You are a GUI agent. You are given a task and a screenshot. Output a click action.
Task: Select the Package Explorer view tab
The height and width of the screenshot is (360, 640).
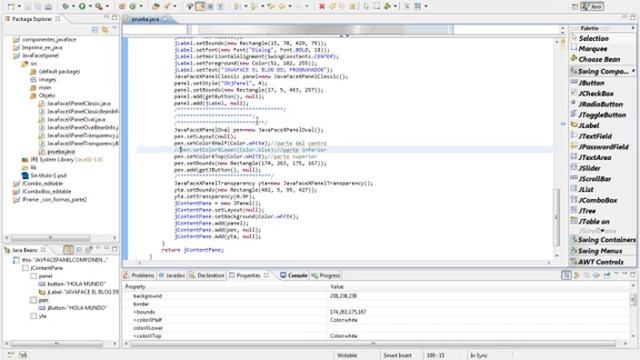tap(32, 19)
